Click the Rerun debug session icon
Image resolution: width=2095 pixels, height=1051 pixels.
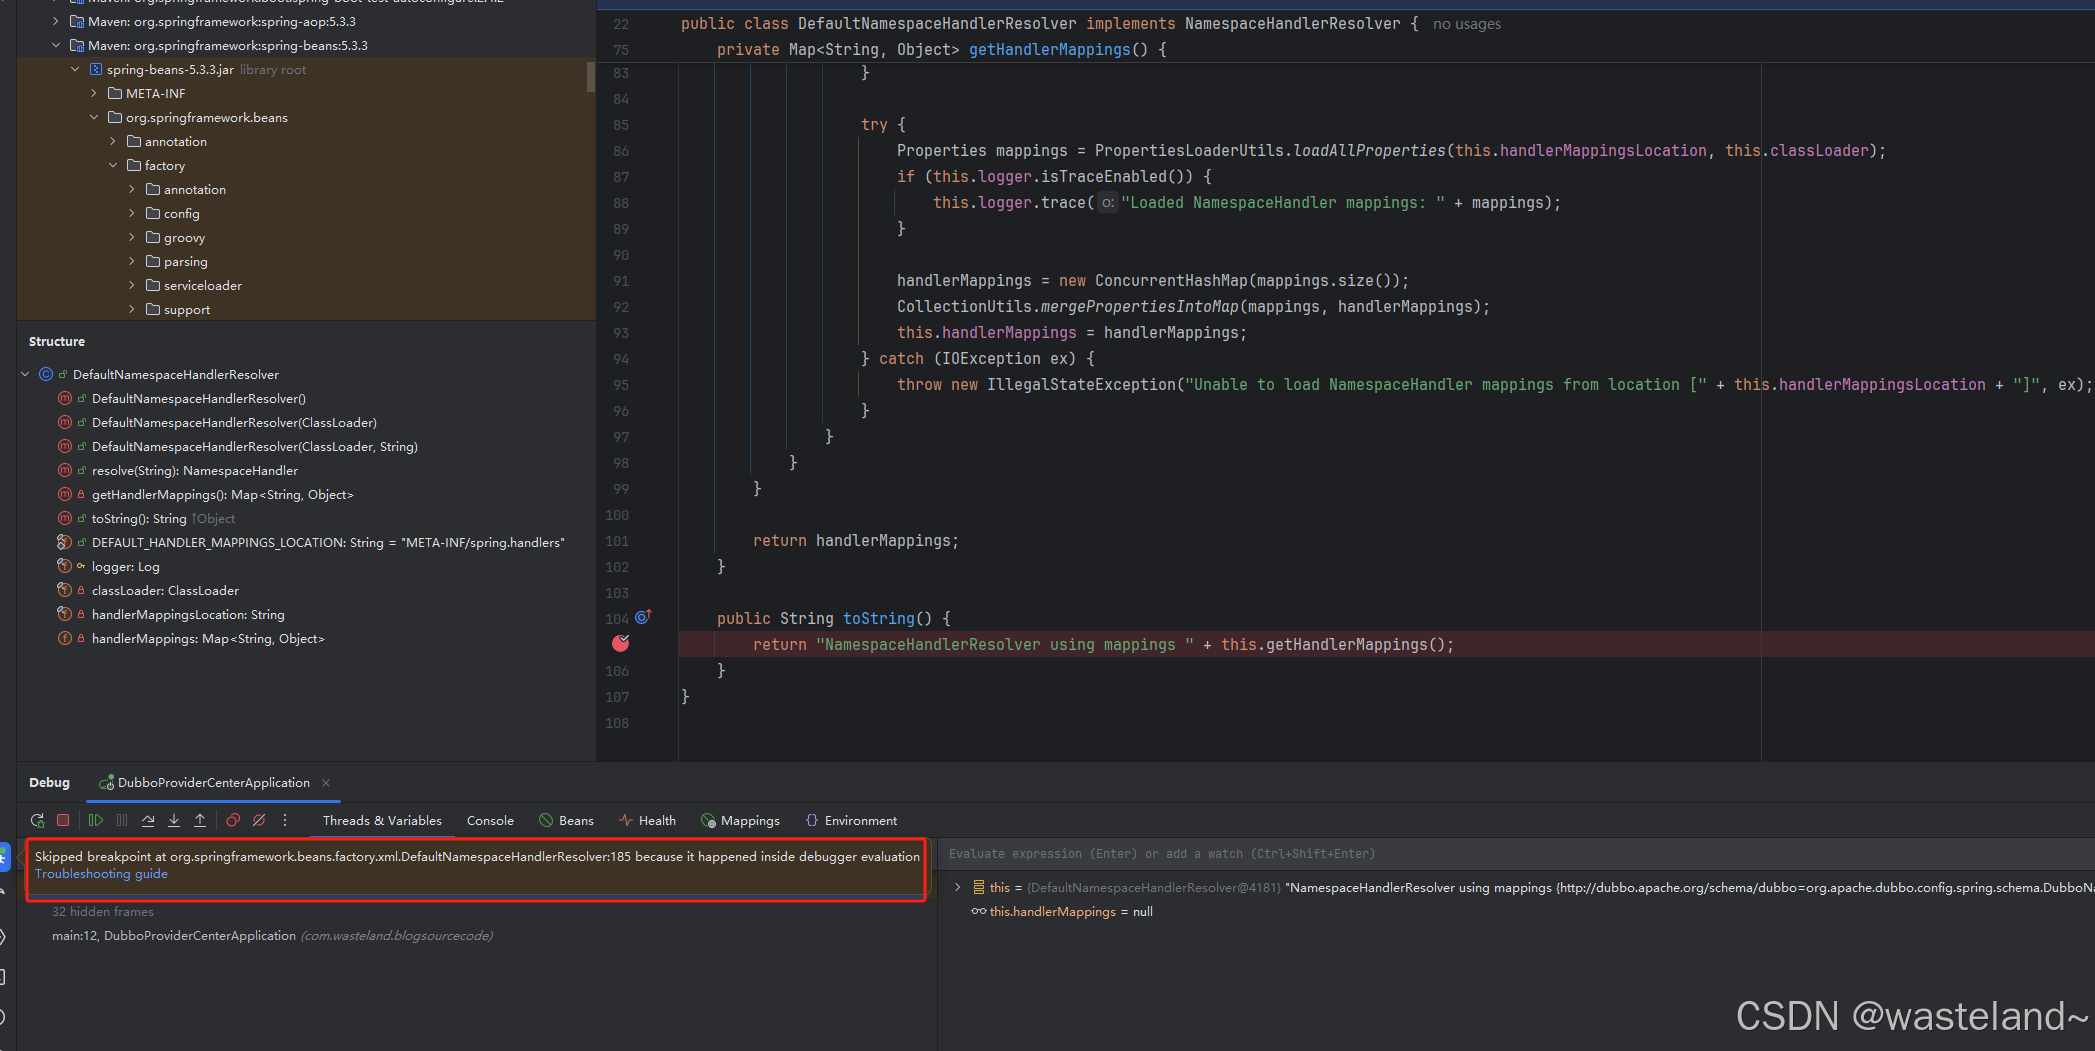(38, 820)
